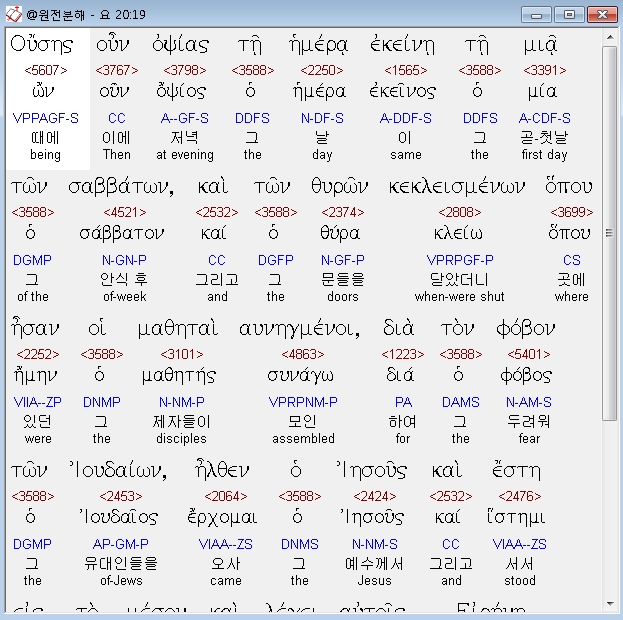Click the app icon in the title bar

tap(14, 15)
